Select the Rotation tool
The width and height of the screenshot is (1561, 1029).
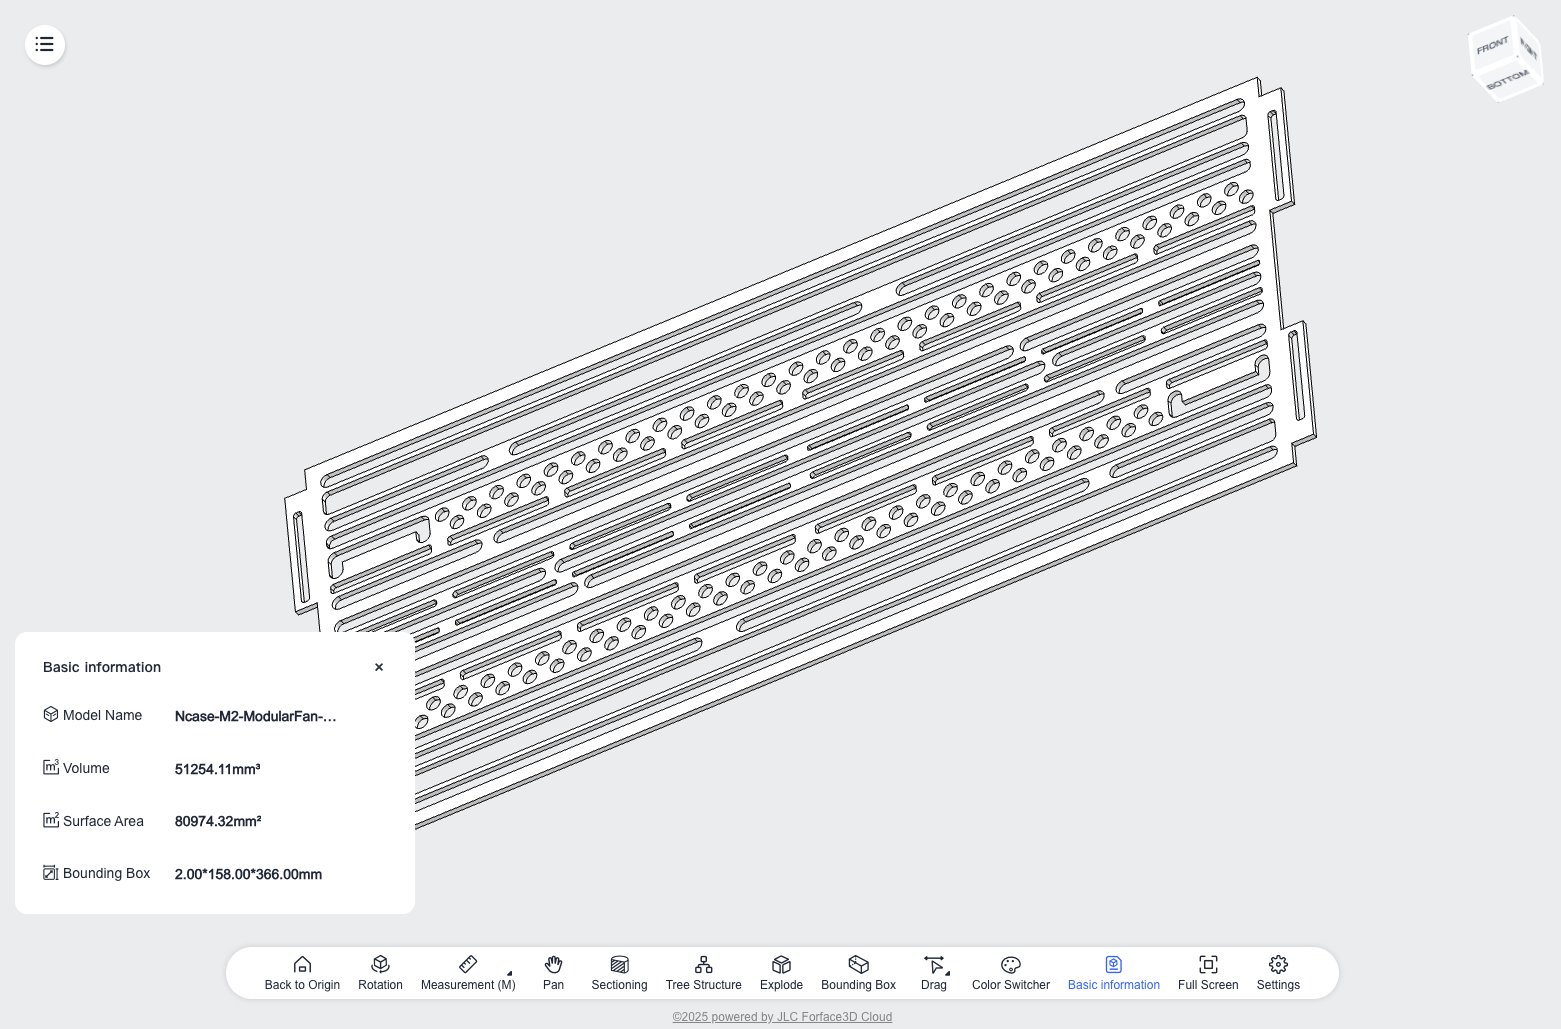click(380, 965)
